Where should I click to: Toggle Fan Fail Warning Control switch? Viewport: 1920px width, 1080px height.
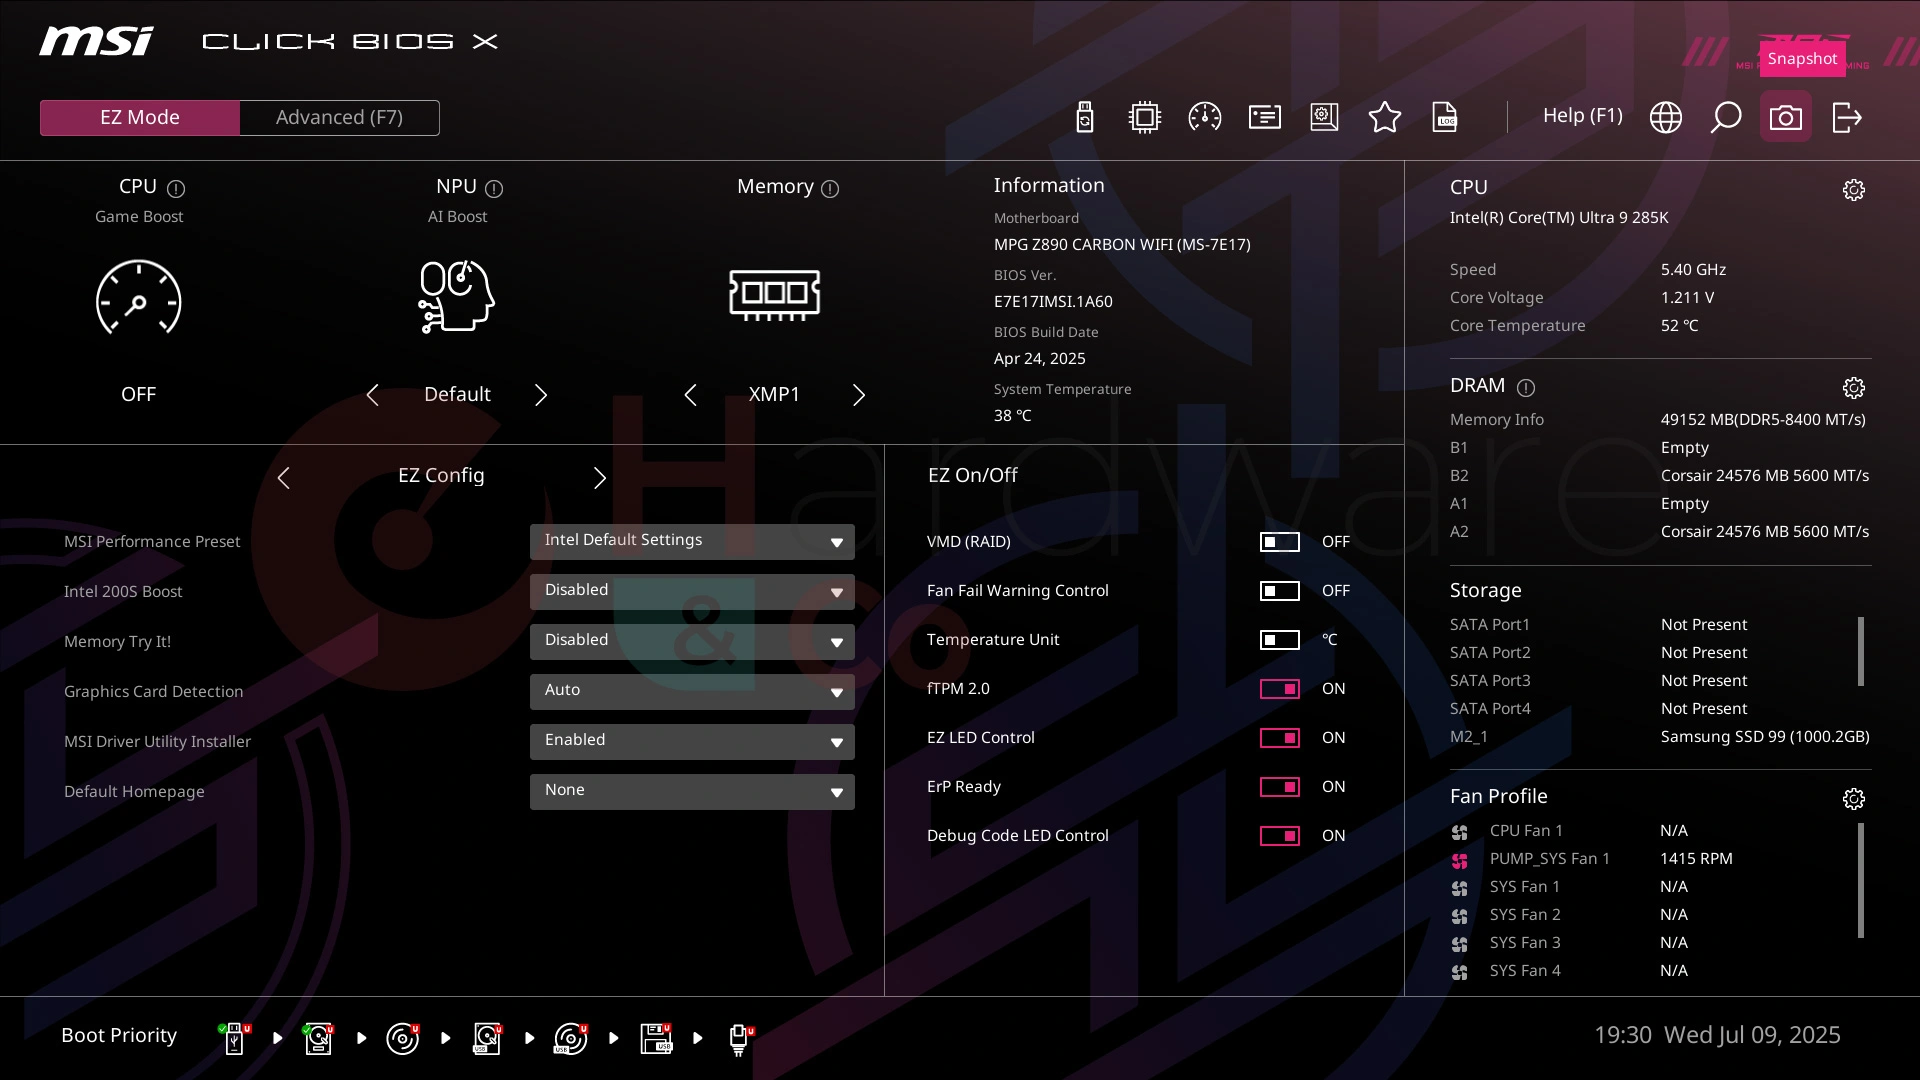[1280, 591]
